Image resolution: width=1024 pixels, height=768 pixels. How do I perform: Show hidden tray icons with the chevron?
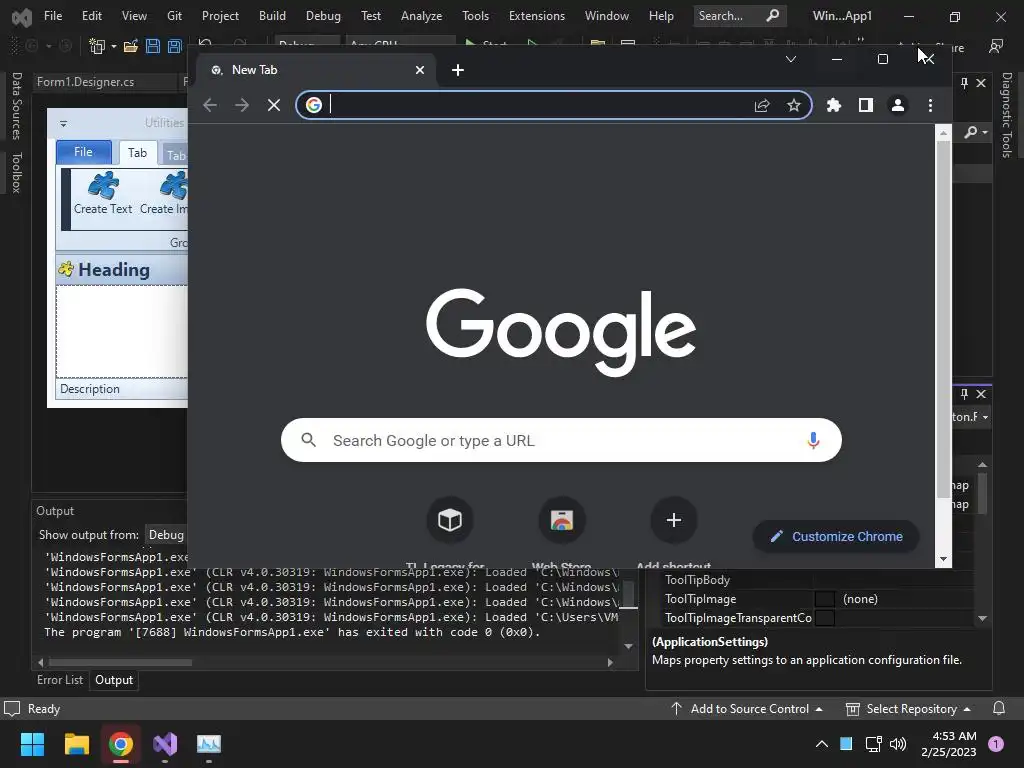[822, 744]
